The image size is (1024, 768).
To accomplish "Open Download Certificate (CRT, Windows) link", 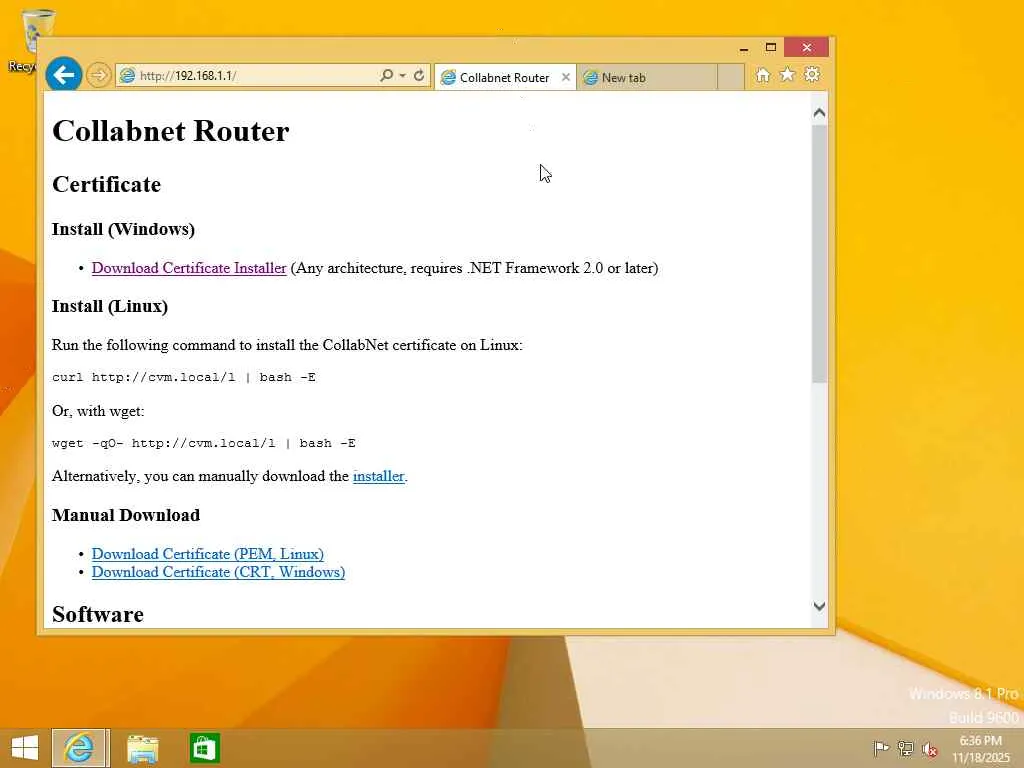I will (x=218, y=572).
